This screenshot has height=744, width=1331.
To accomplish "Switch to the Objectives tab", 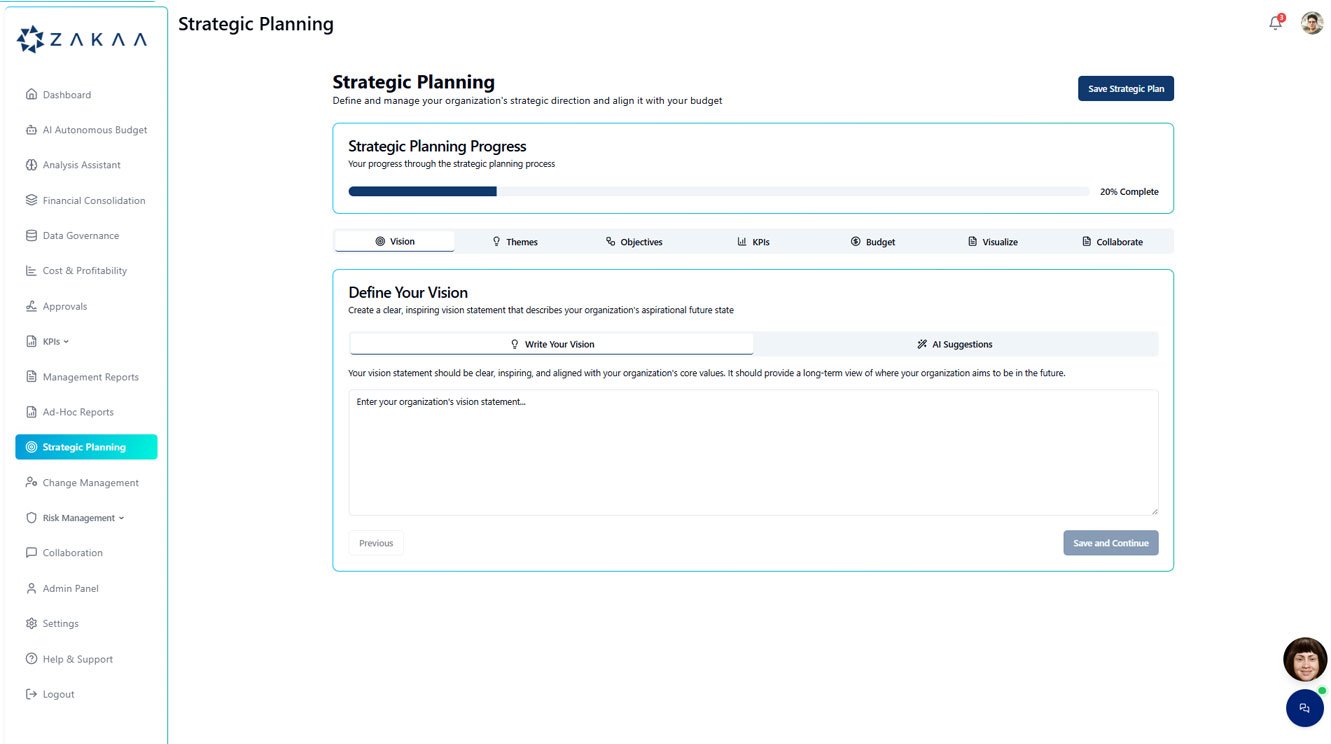I will pyautogui.click(x=634, y=242).
